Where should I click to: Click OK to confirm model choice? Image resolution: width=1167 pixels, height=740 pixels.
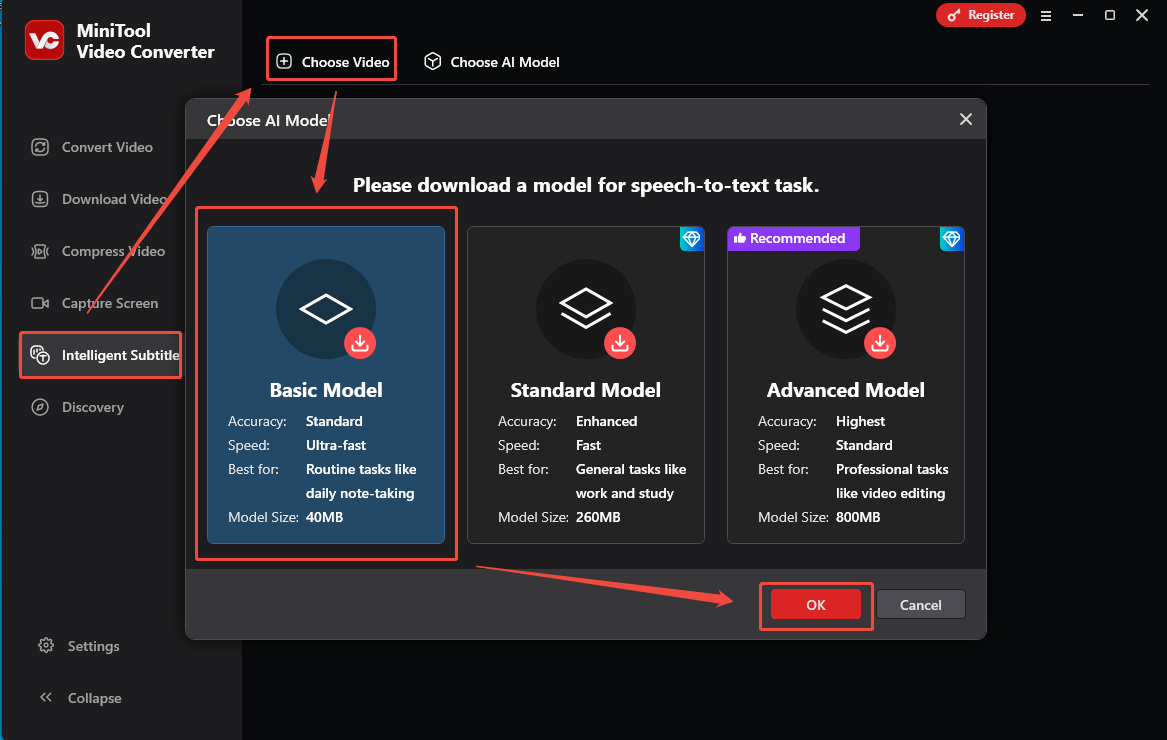[x=816, y=605]
